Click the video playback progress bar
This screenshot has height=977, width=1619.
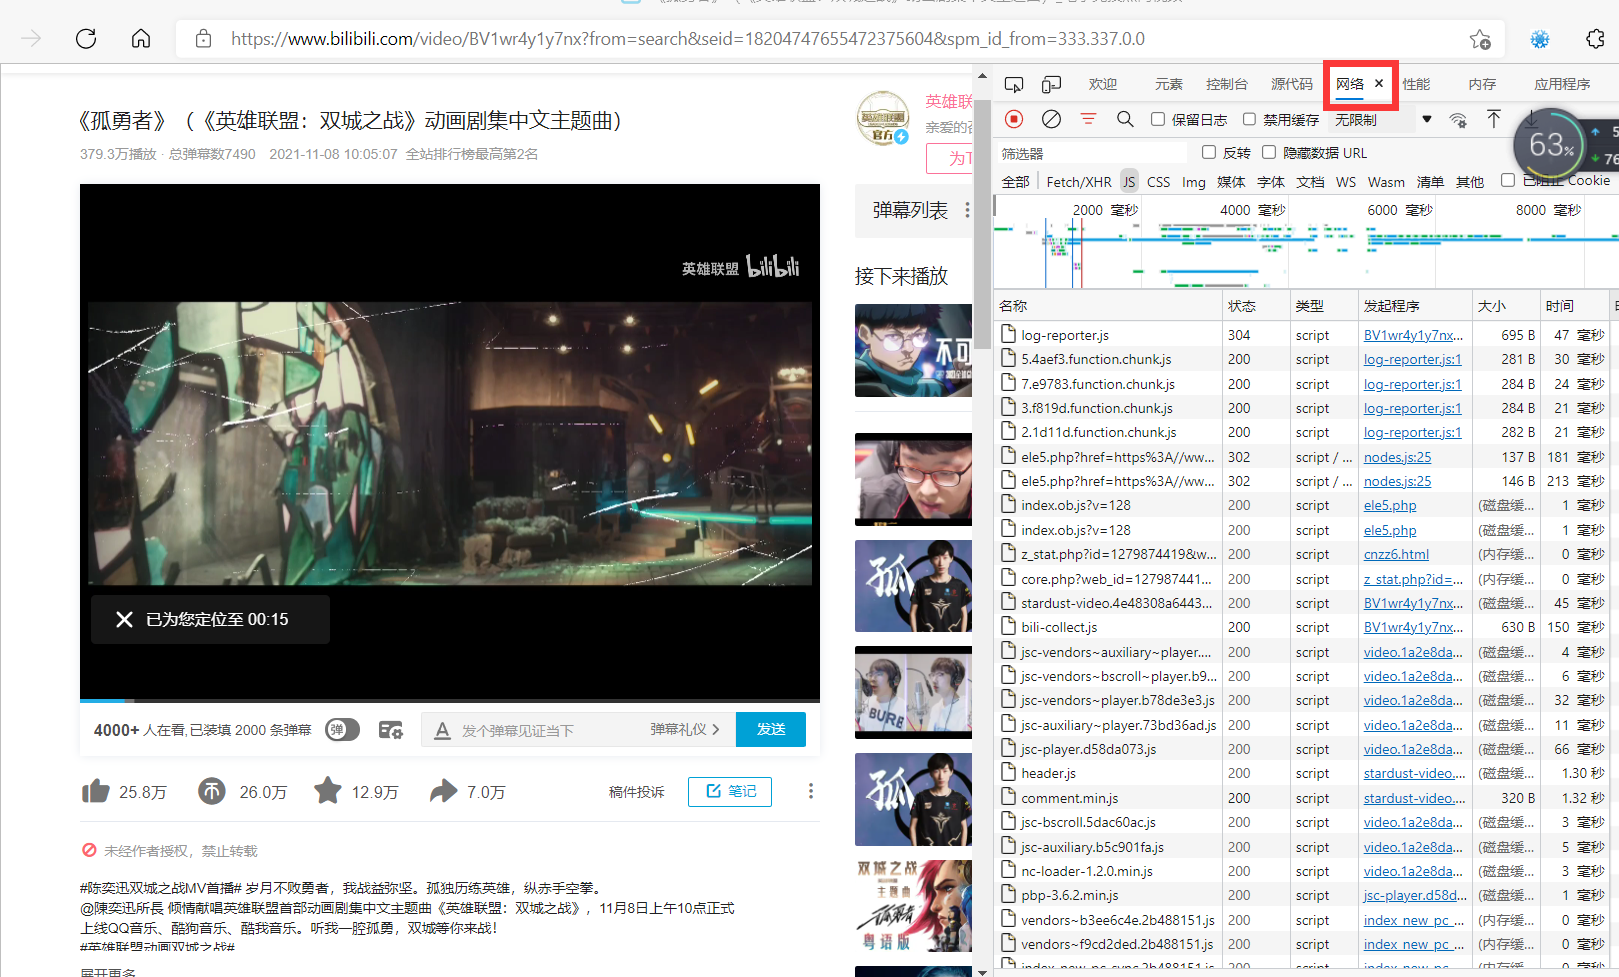pos(450,700)
